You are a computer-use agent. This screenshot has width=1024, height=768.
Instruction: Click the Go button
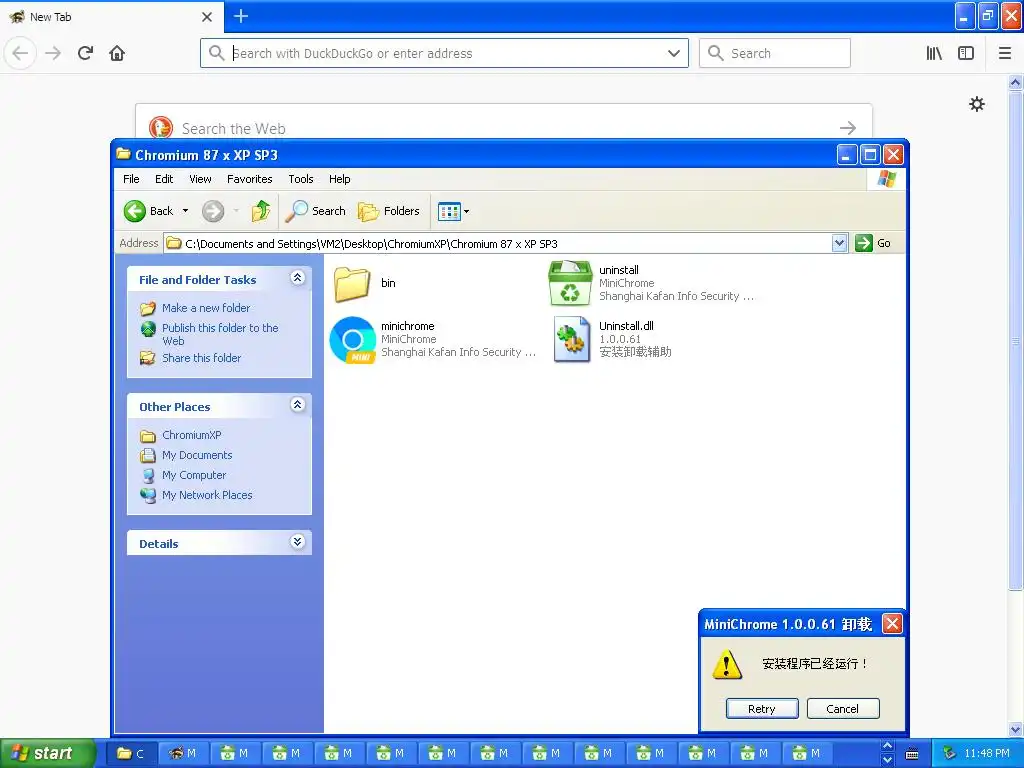873,243
